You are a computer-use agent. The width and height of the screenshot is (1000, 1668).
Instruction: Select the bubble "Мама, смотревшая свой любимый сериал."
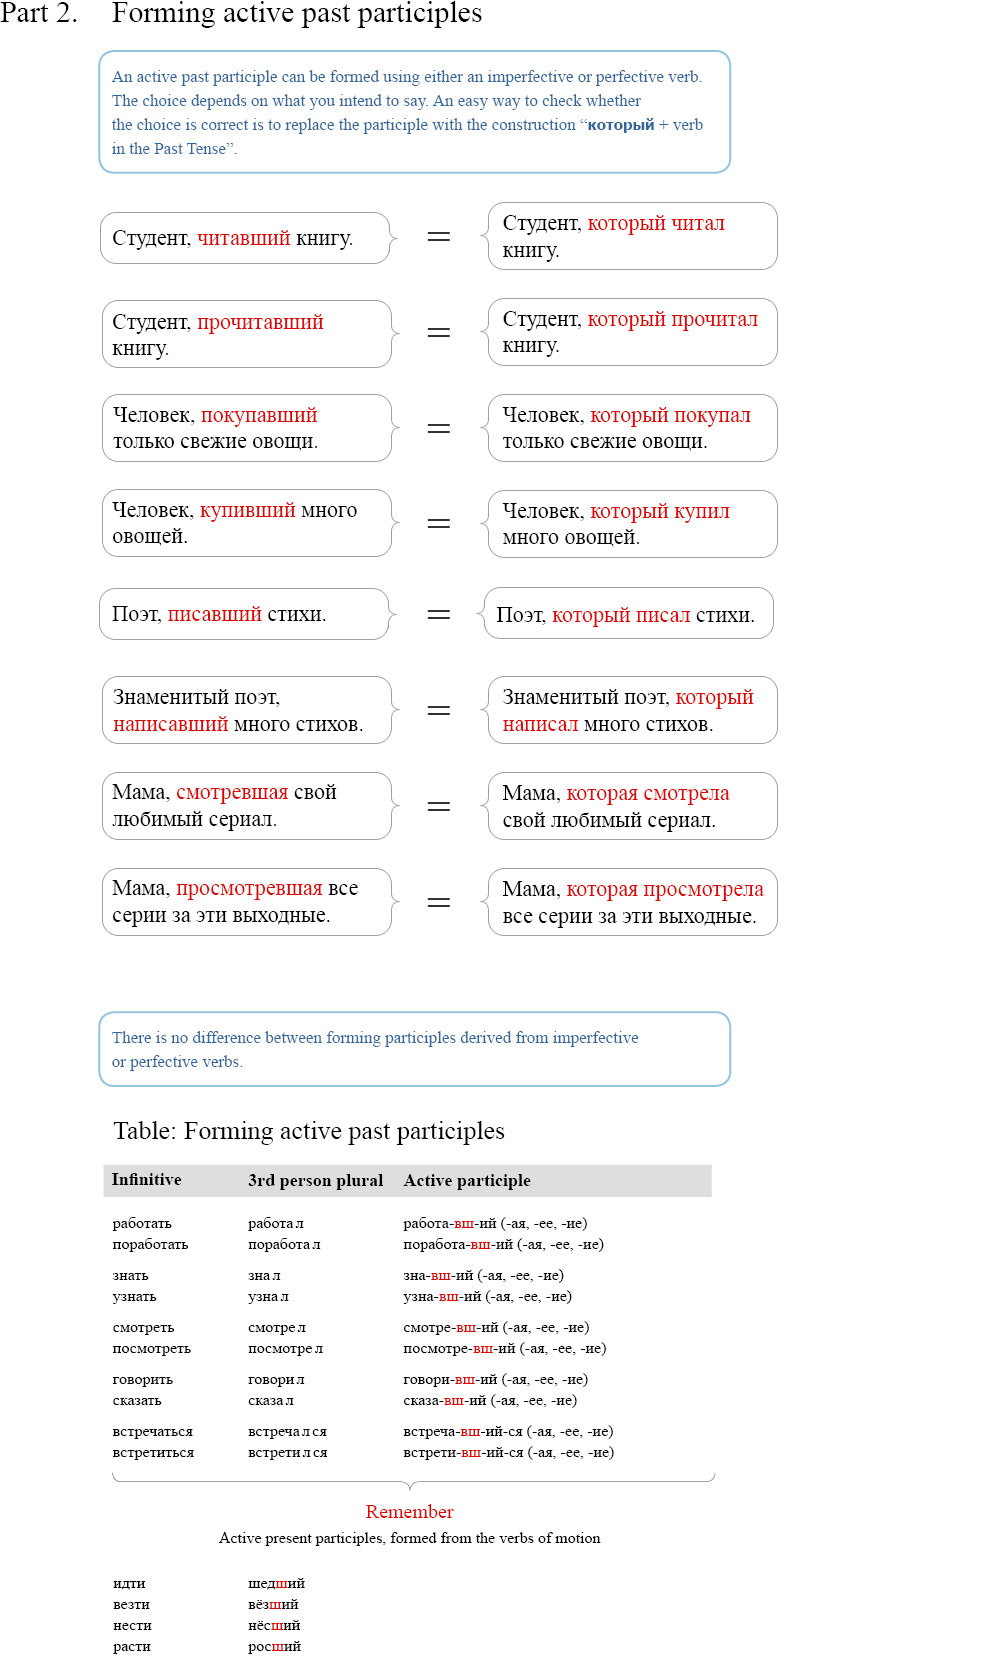pos(246,806)
